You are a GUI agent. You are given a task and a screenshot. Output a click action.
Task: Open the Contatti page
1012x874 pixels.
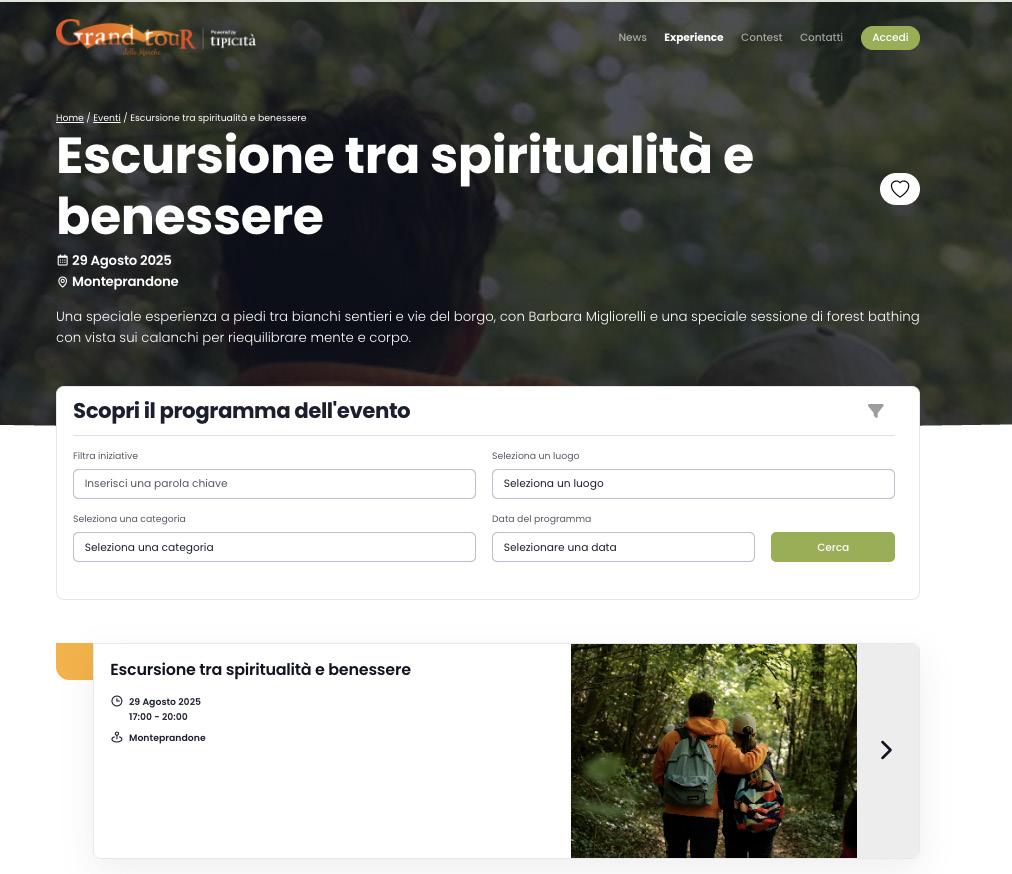click(x=821, y=37)
